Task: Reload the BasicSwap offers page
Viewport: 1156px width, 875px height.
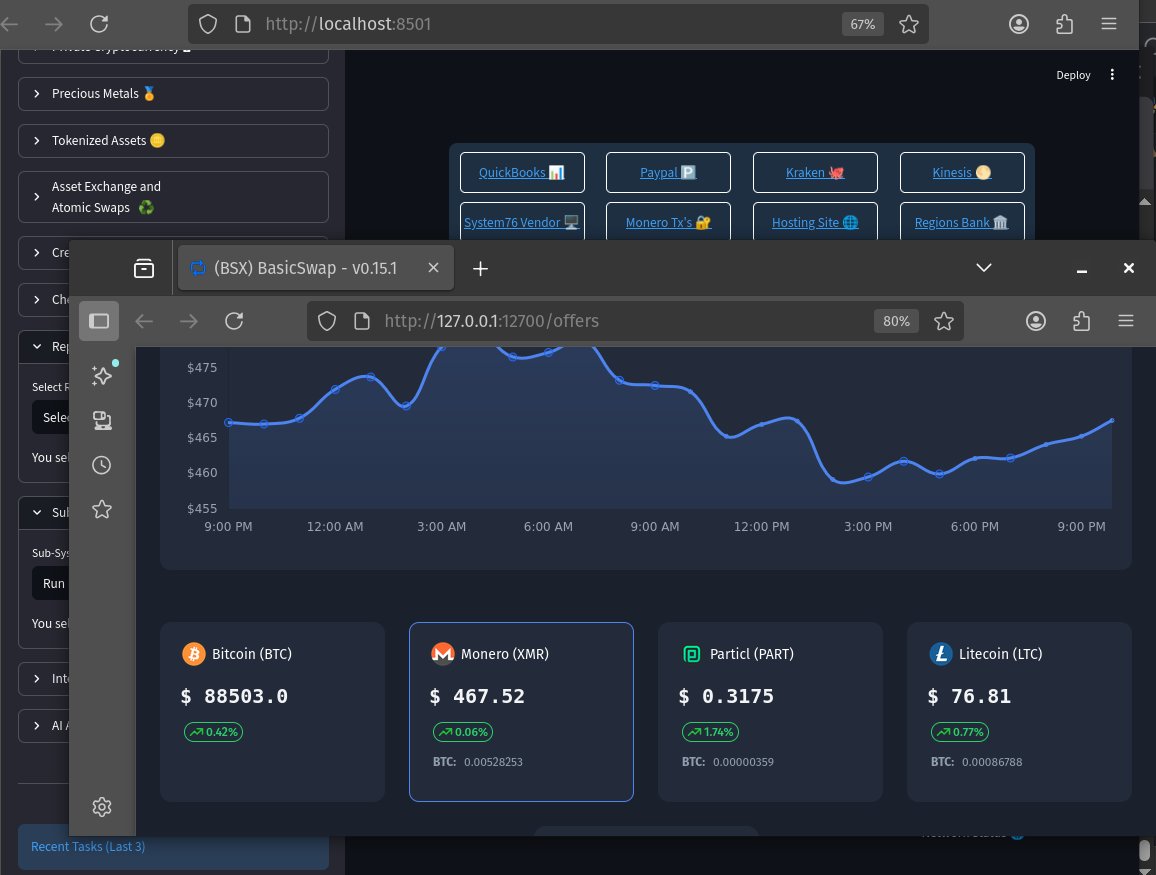Action: tap(235, 321)
